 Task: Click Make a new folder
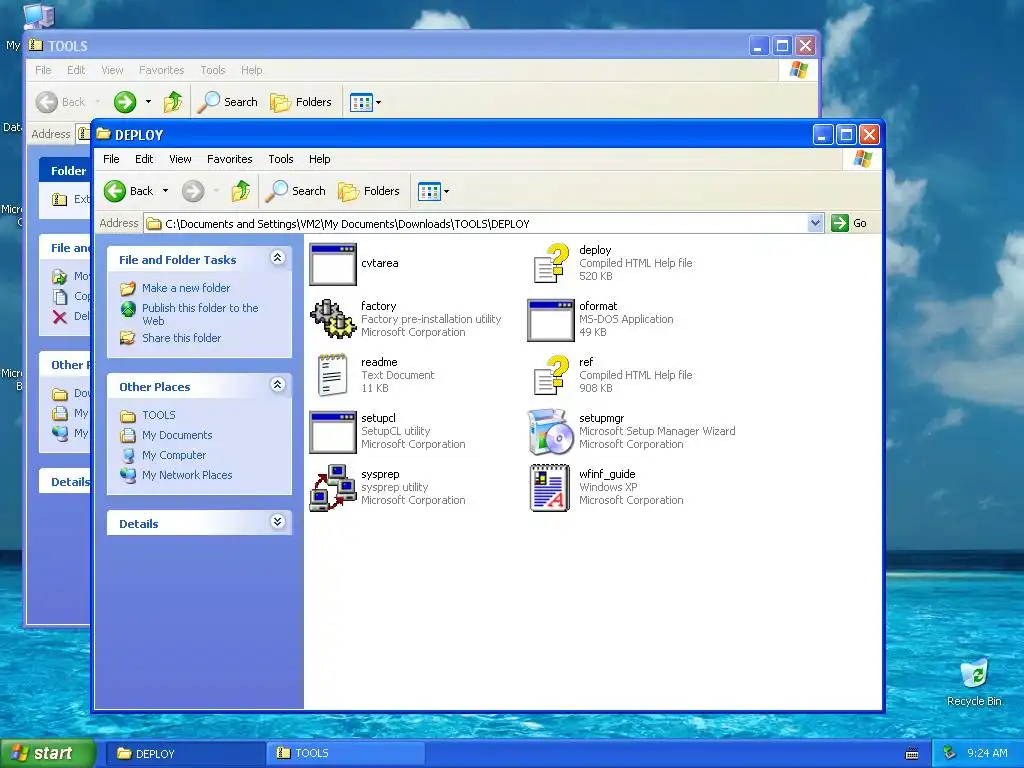(x=186, y=288)
